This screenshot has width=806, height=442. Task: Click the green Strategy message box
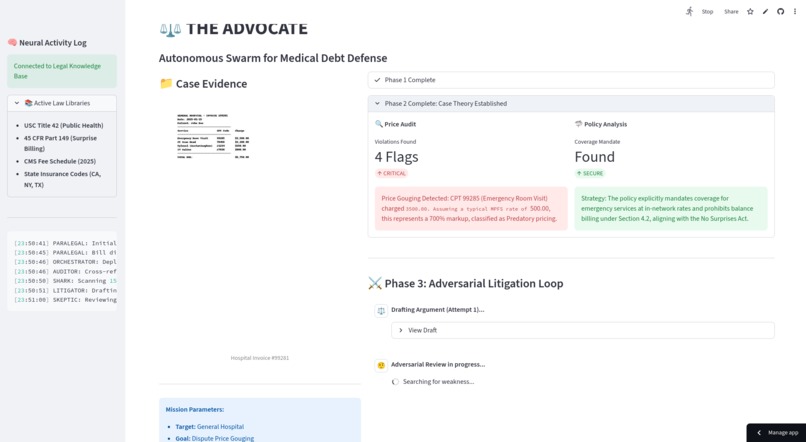point(670,208)
